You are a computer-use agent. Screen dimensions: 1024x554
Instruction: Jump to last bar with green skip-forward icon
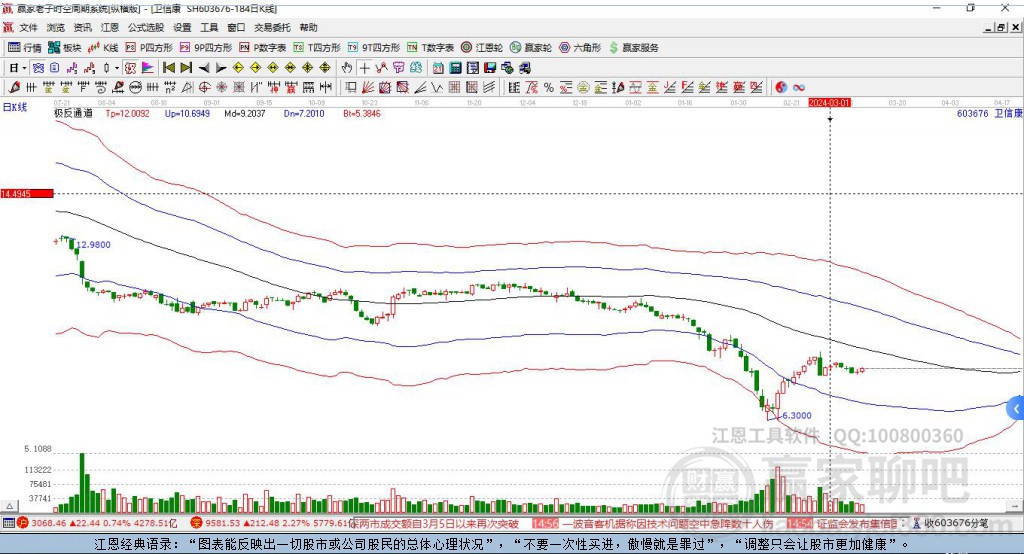pos(186,68)
